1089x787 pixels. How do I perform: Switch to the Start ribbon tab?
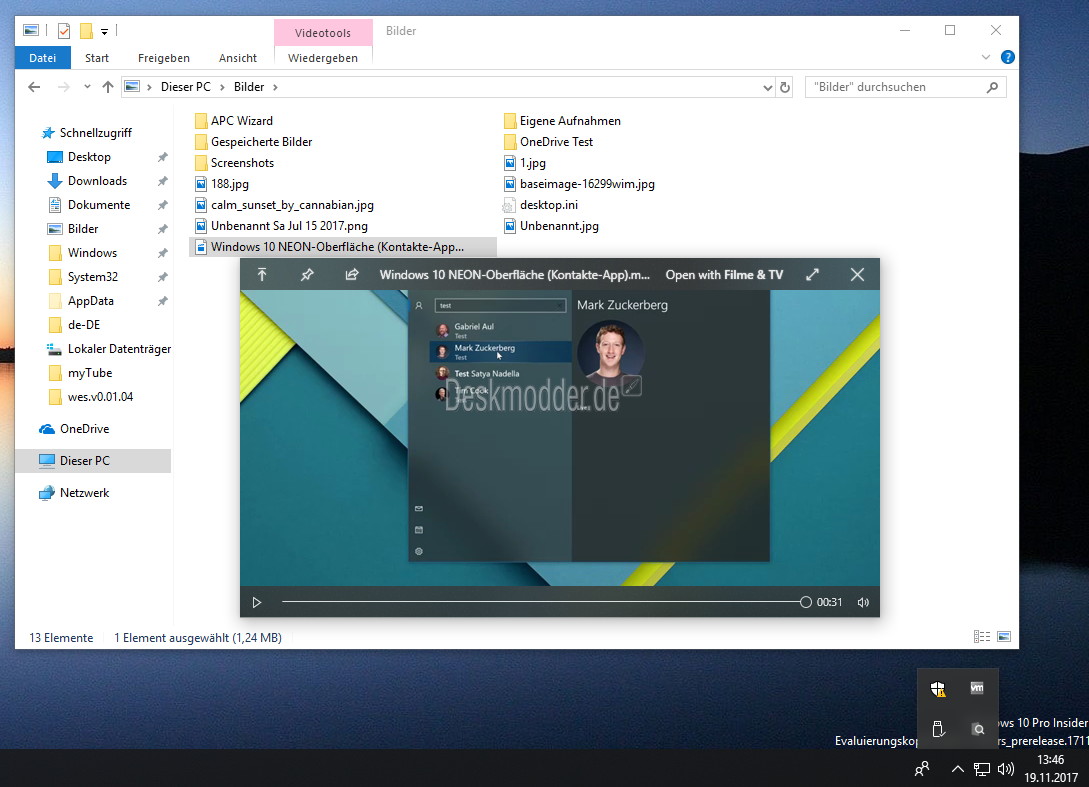click(97, 58)
